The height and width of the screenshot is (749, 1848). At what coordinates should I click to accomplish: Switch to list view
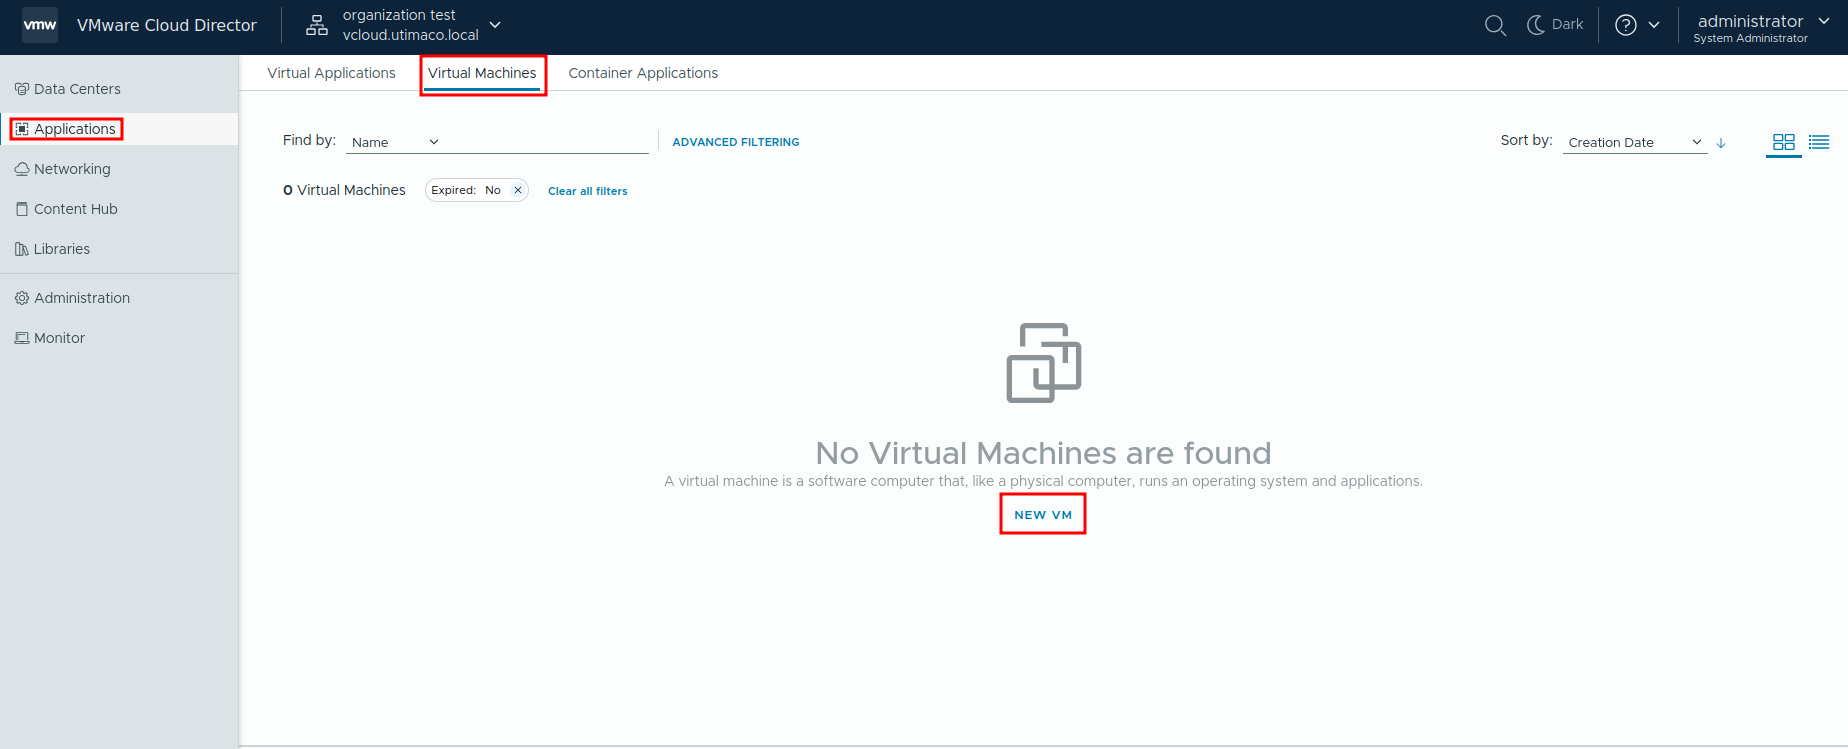[1819, 142]
